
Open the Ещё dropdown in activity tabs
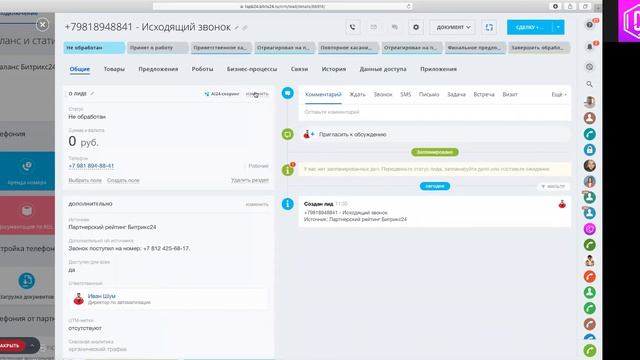pyautogui.click(x=559, y=94)
